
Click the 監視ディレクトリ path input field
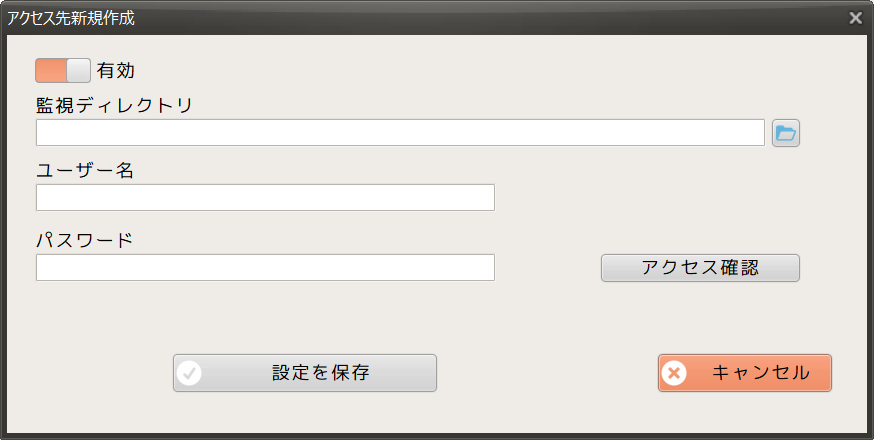point(400,133)
